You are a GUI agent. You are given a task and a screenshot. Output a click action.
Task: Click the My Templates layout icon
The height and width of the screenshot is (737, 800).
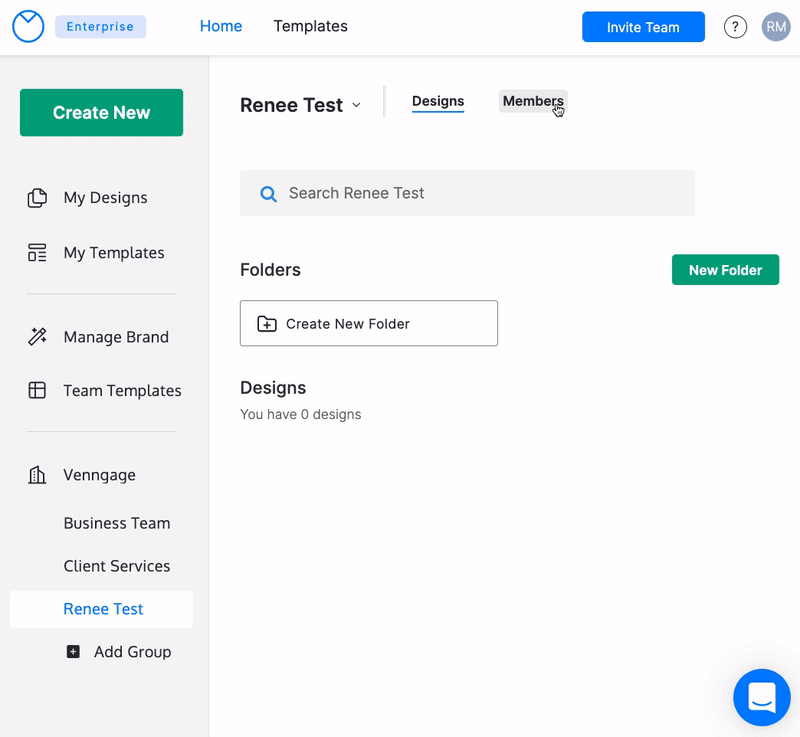click(x=37, y=253)
